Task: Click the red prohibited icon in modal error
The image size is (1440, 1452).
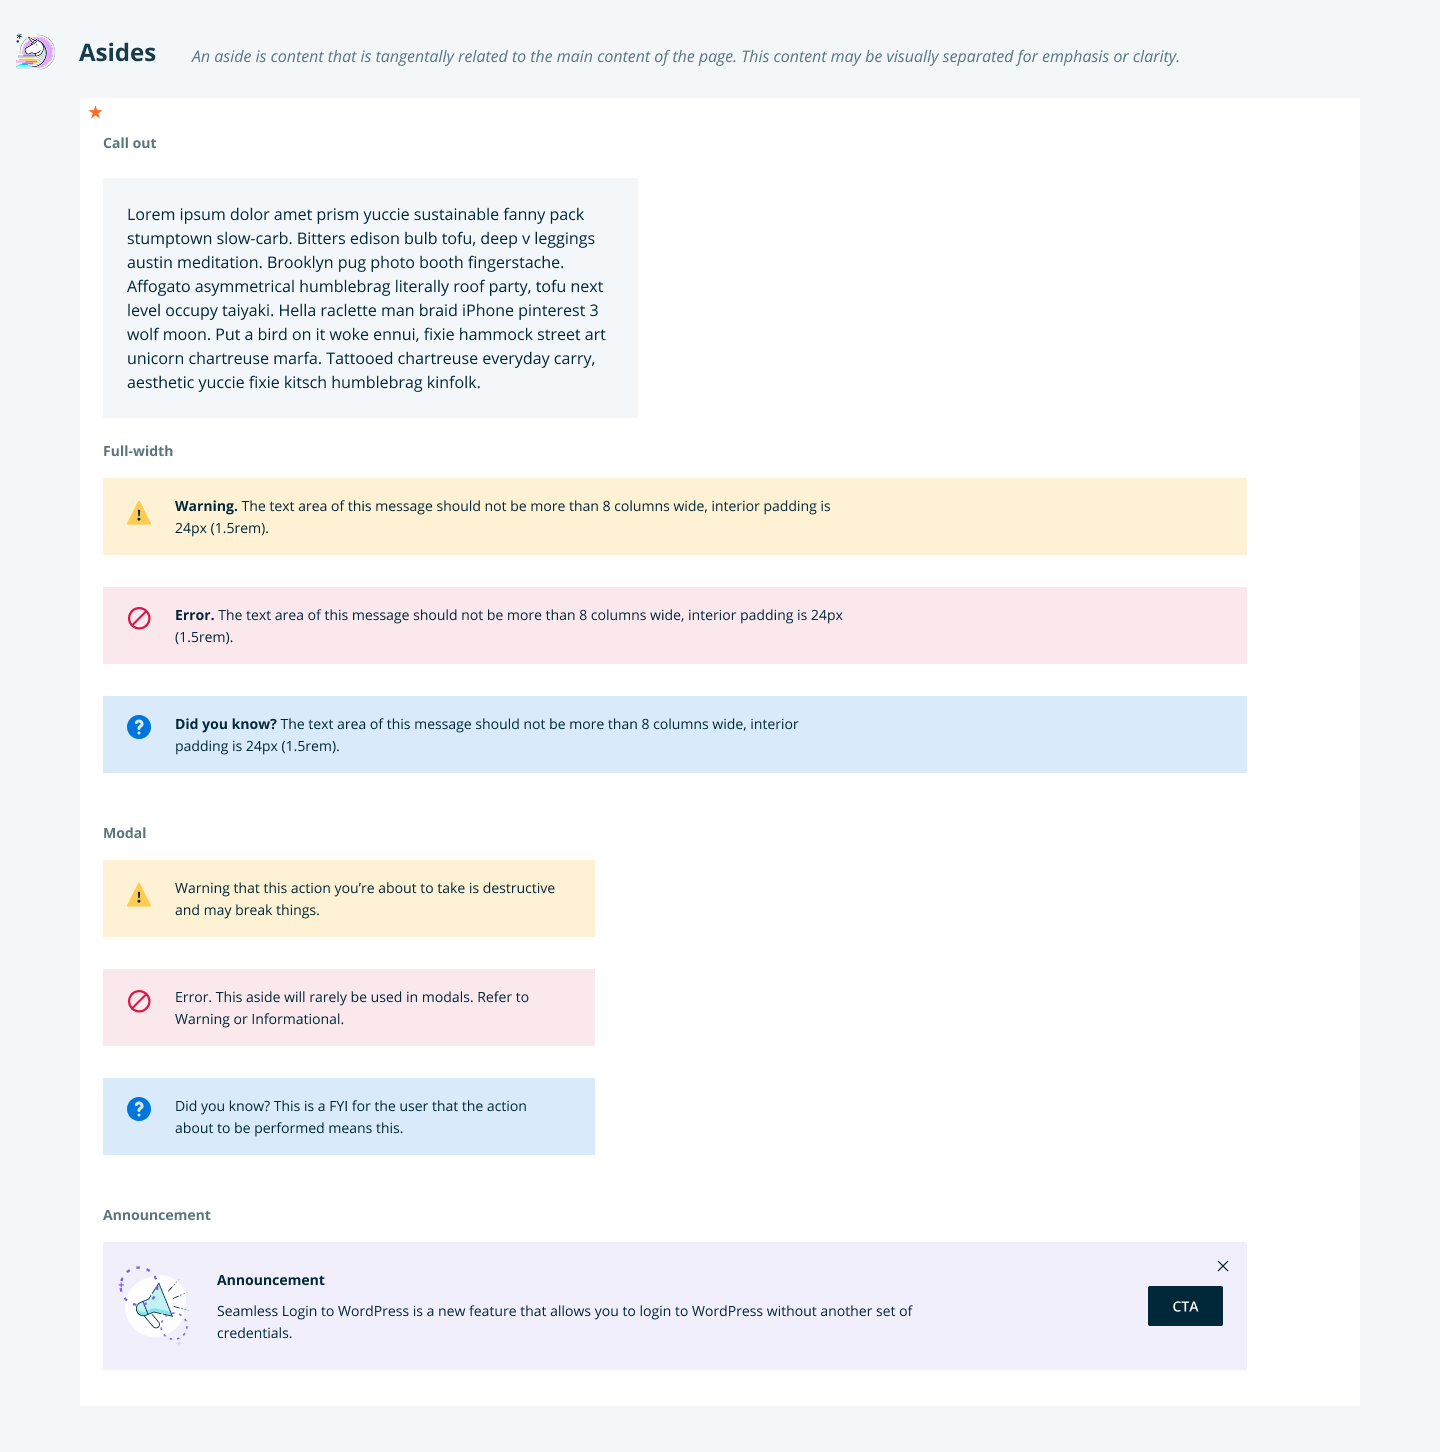Action: tap(139, 1000)
